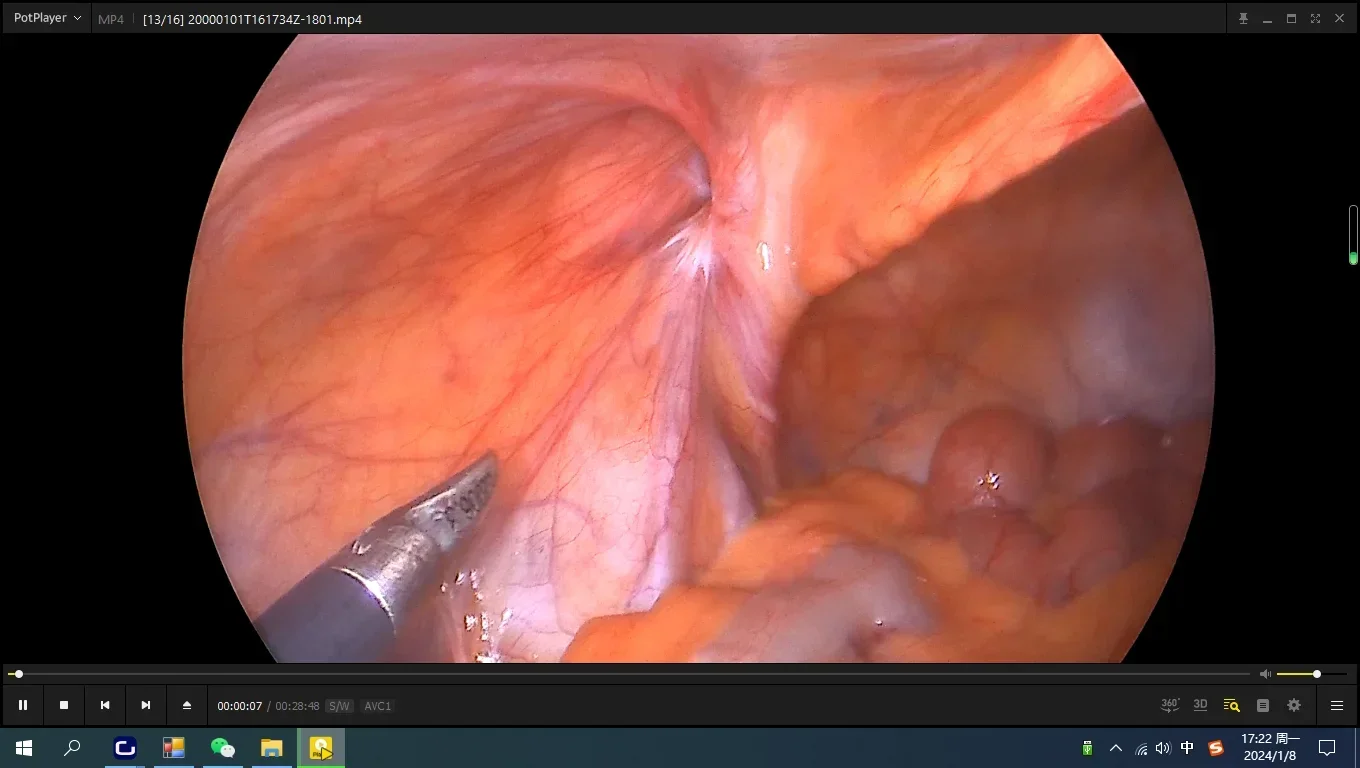Open WeChat from the taskbar

click(x=222, y=748)
